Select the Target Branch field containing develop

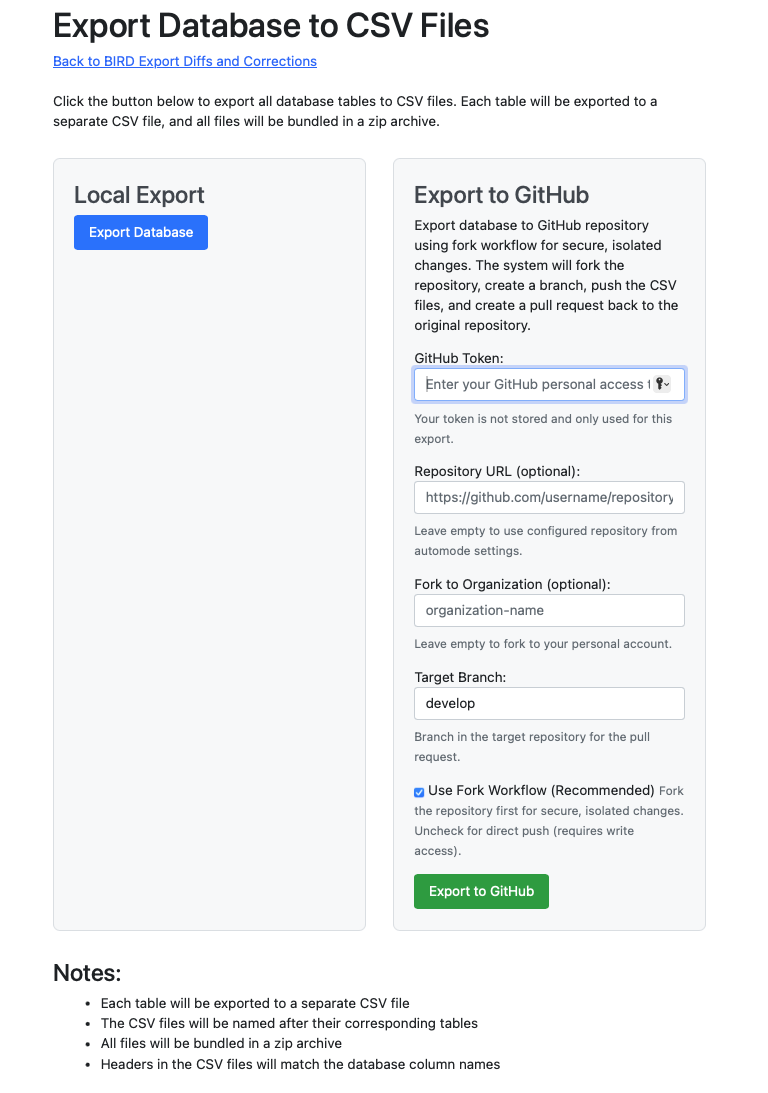pyautogui.click(x=549, y=703)
